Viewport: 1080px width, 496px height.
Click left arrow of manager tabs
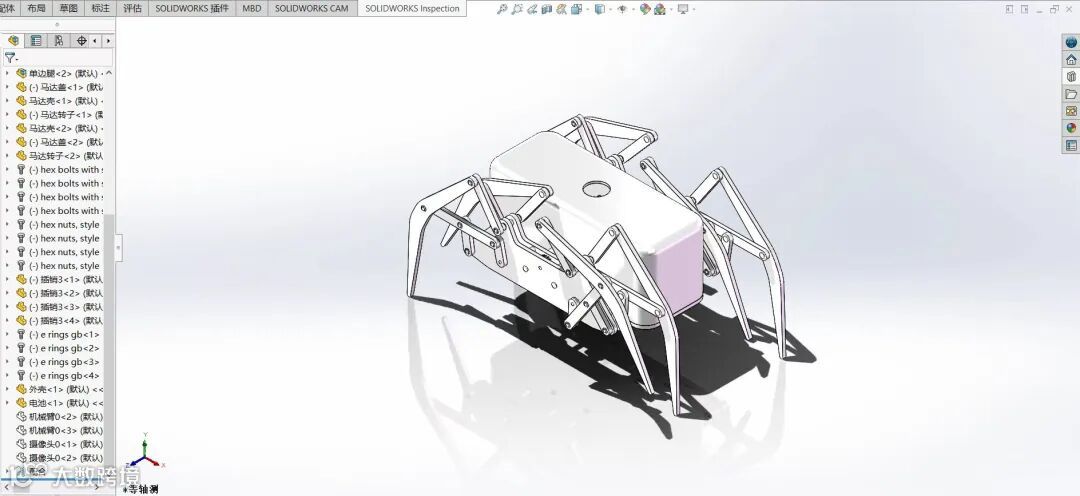click(x=95, y=41)
